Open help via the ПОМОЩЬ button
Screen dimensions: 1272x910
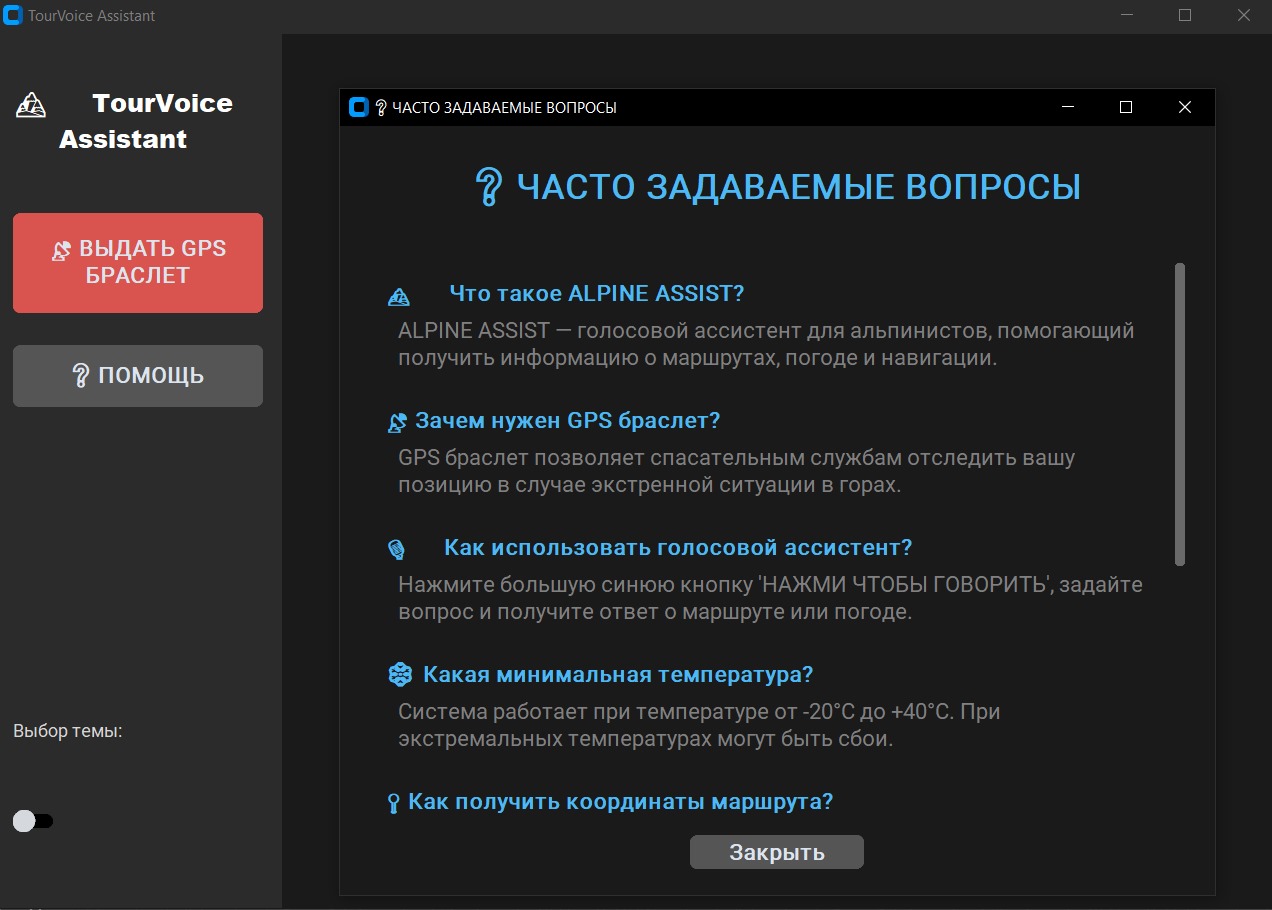[x=137, y=375]
